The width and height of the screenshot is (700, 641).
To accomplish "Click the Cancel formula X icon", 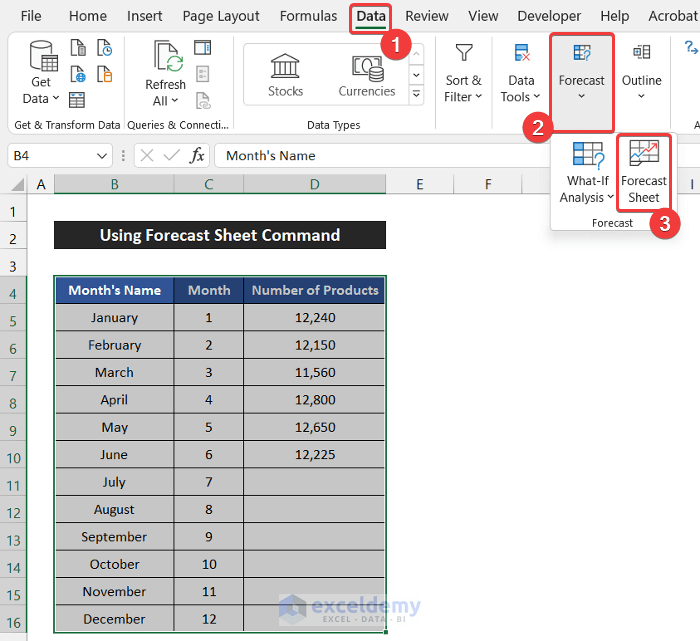I will [147, 156].
